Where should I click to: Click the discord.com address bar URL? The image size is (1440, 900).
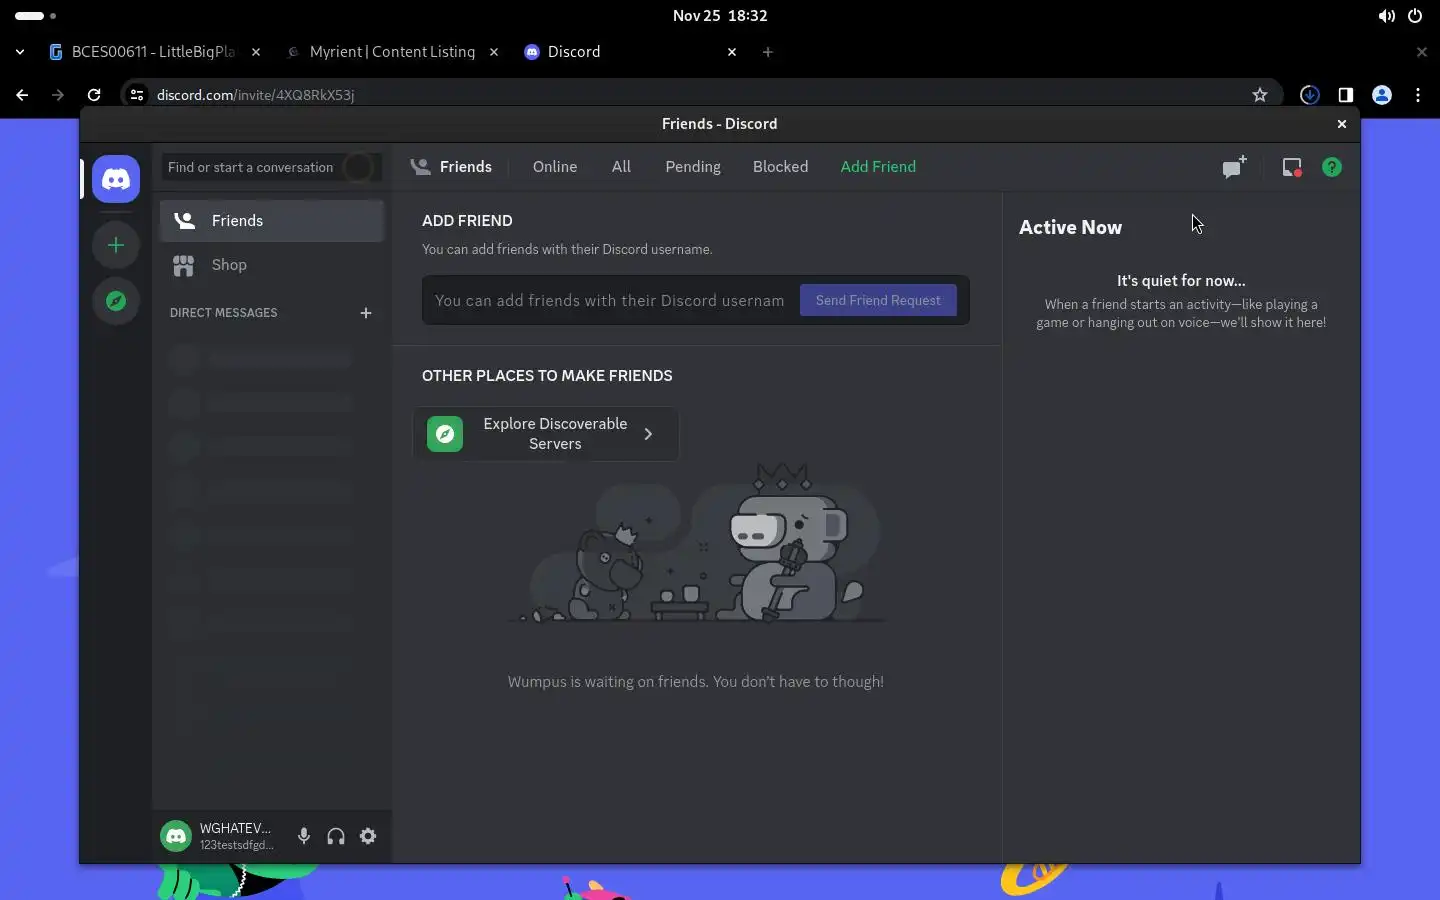pos(256,95)
